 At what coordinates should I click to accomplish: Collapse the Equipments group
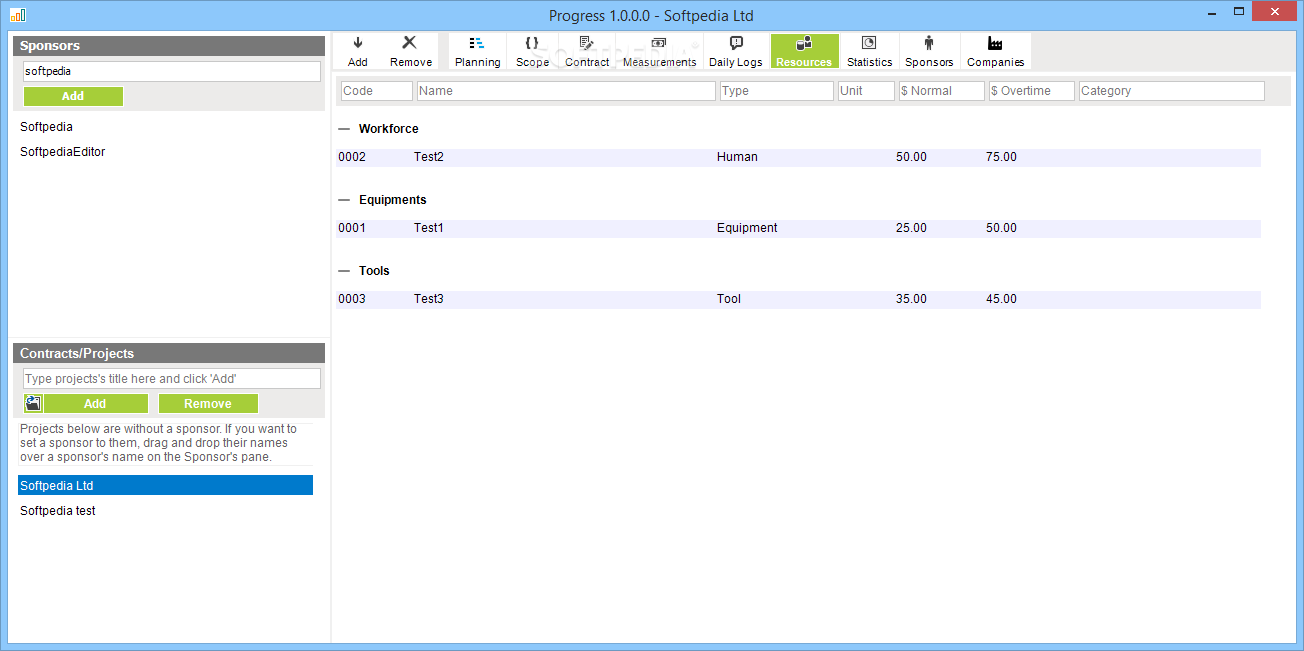click(344, 200)
